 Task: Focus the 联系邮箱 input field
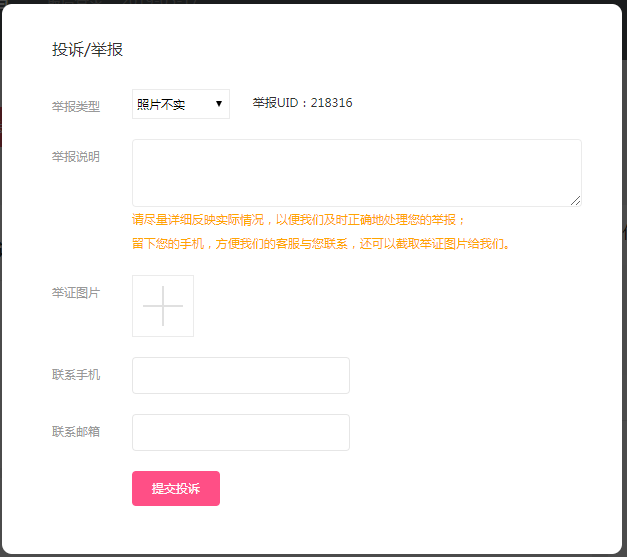pyautogui.click(x=241, y=432)
